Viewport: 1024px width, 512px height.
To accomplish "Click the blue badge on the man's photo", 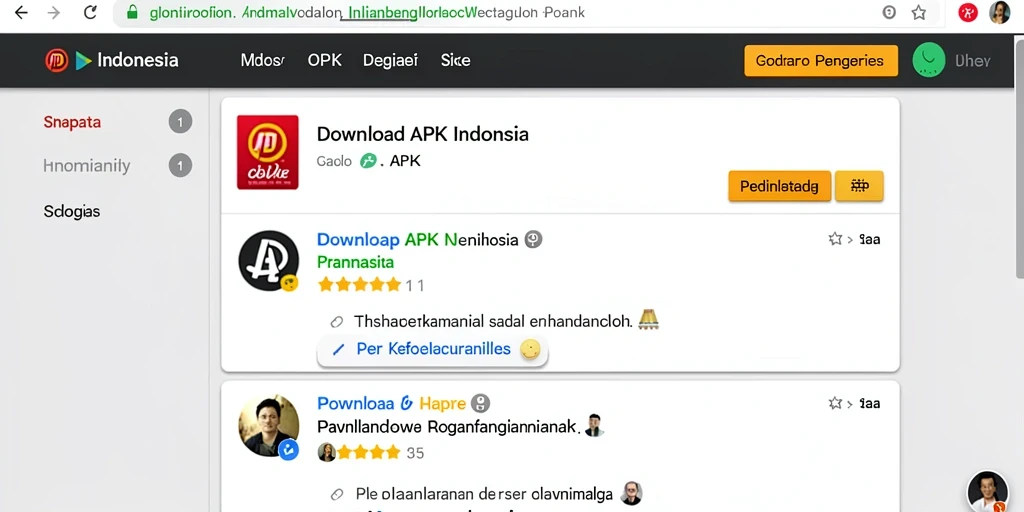I will pos(289,449).
